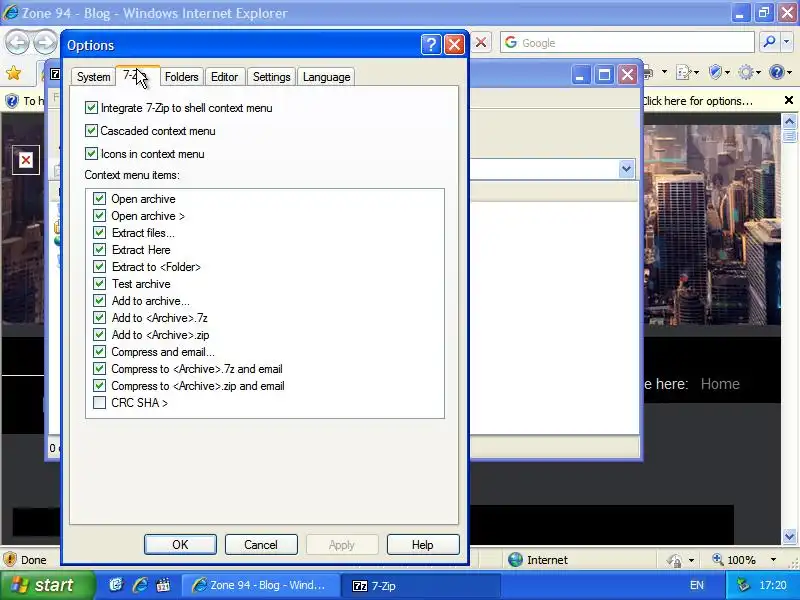Click the 'Click here for options...' information bar
Screen dimensions: 800x600
(697, 101)
